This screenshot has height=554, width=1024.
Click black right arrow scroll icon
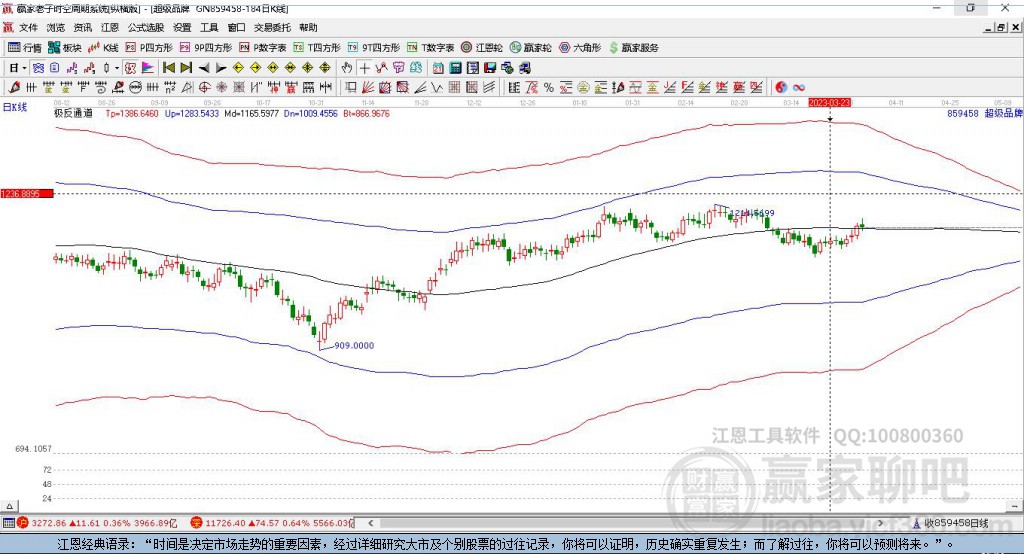[221, 67]
